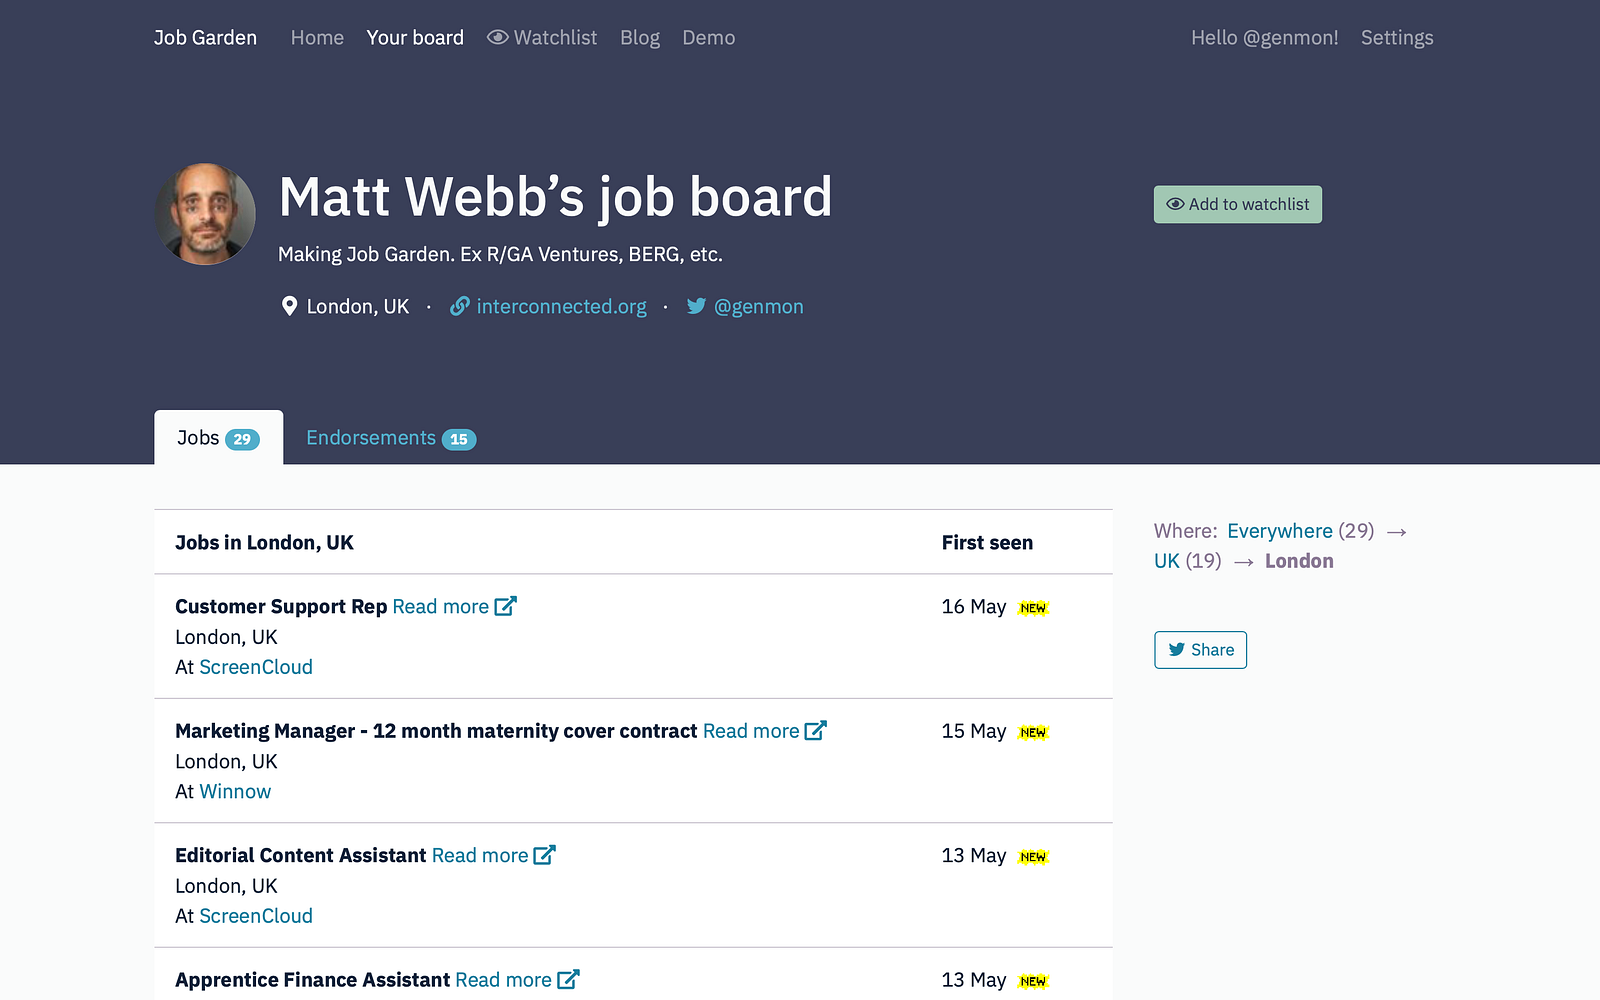Switch to the Endorsements tab
1600x1000 pixels.
tap(391, 438)
